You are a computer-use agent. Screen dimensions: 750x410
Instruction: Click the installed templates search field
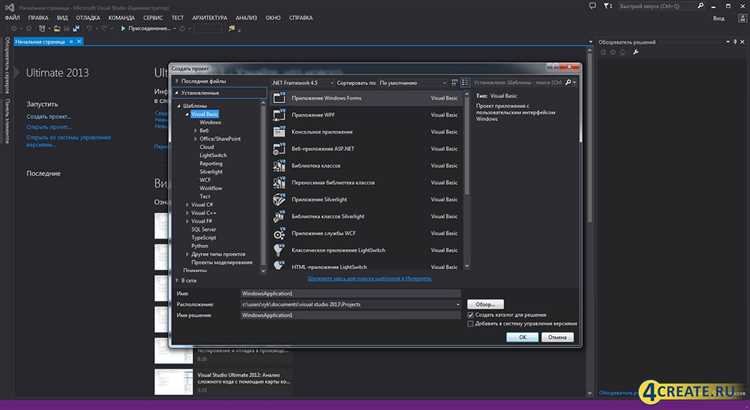click(519, 83)
